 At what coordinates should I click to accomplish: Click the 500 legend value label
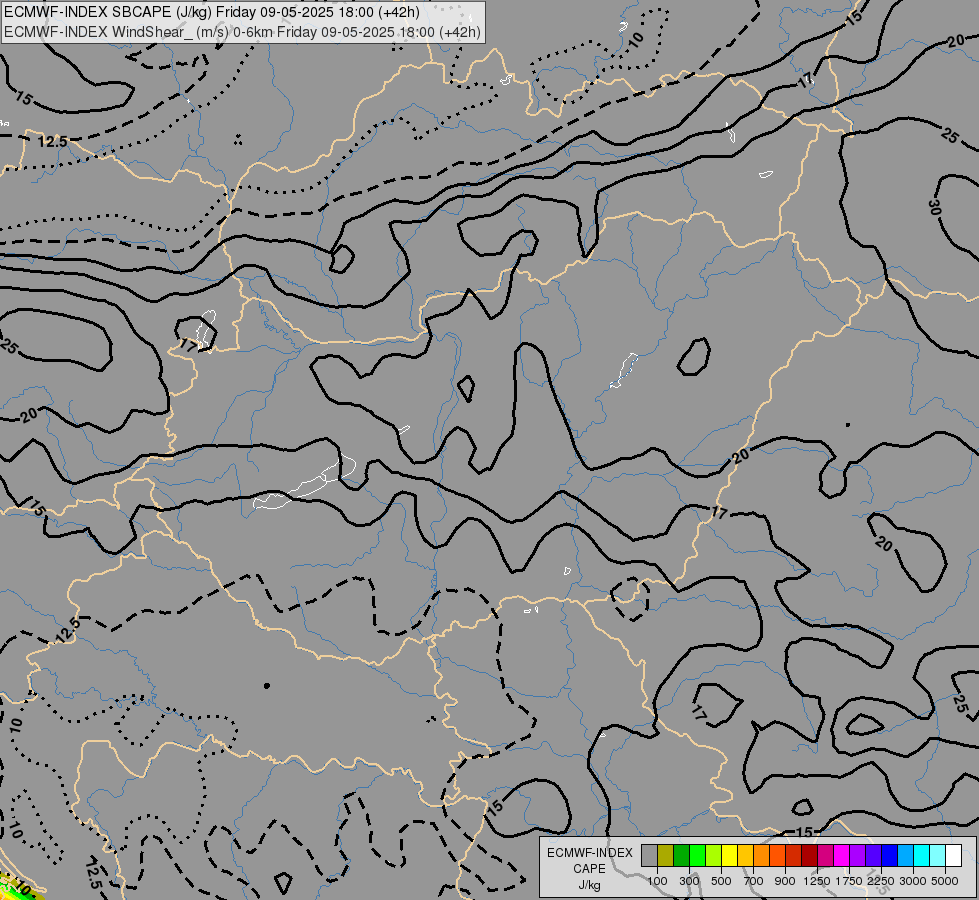tap(721, 881)
